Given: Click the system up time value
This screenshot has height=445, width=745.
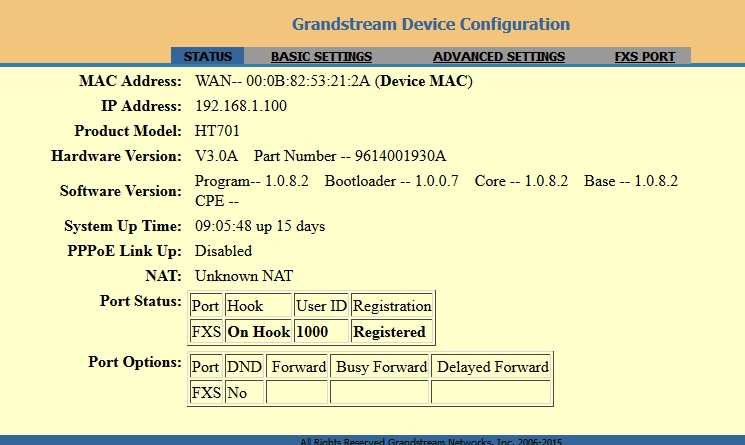Looking at the screenshot, I should click(259, 226).
